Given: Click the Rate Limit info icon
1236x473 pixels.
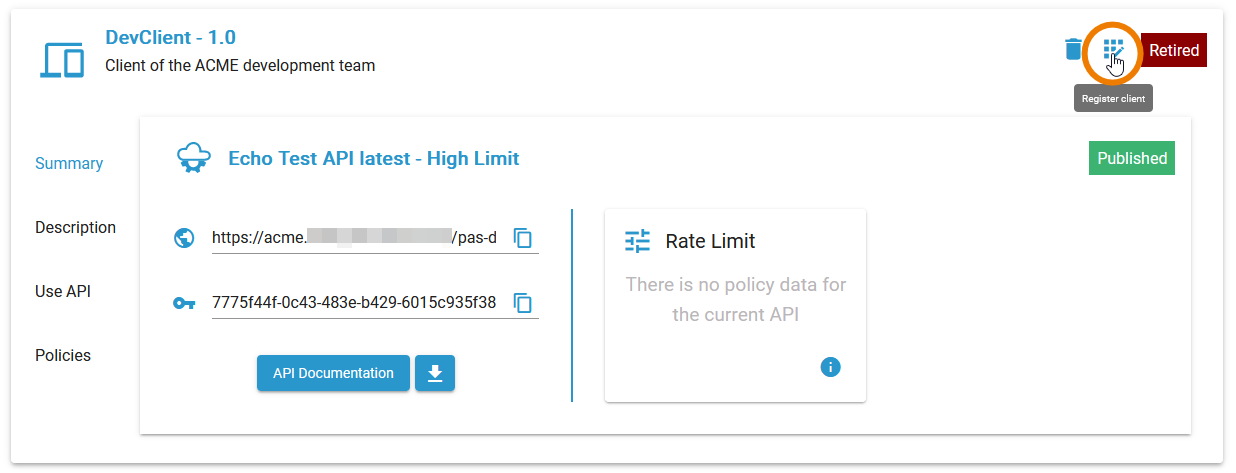Looking at the screenshot, I should tap(830, 367).
